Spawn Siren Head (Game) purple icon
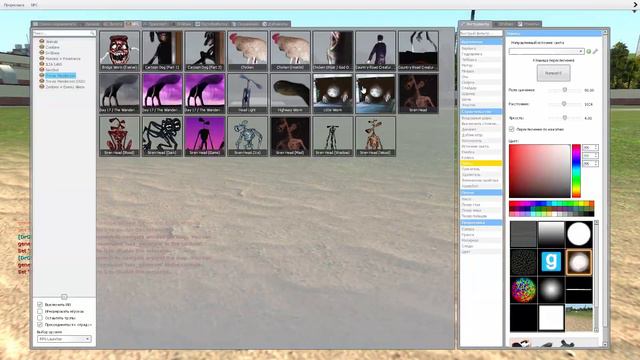The image size is (640, 360). [204, 136]
